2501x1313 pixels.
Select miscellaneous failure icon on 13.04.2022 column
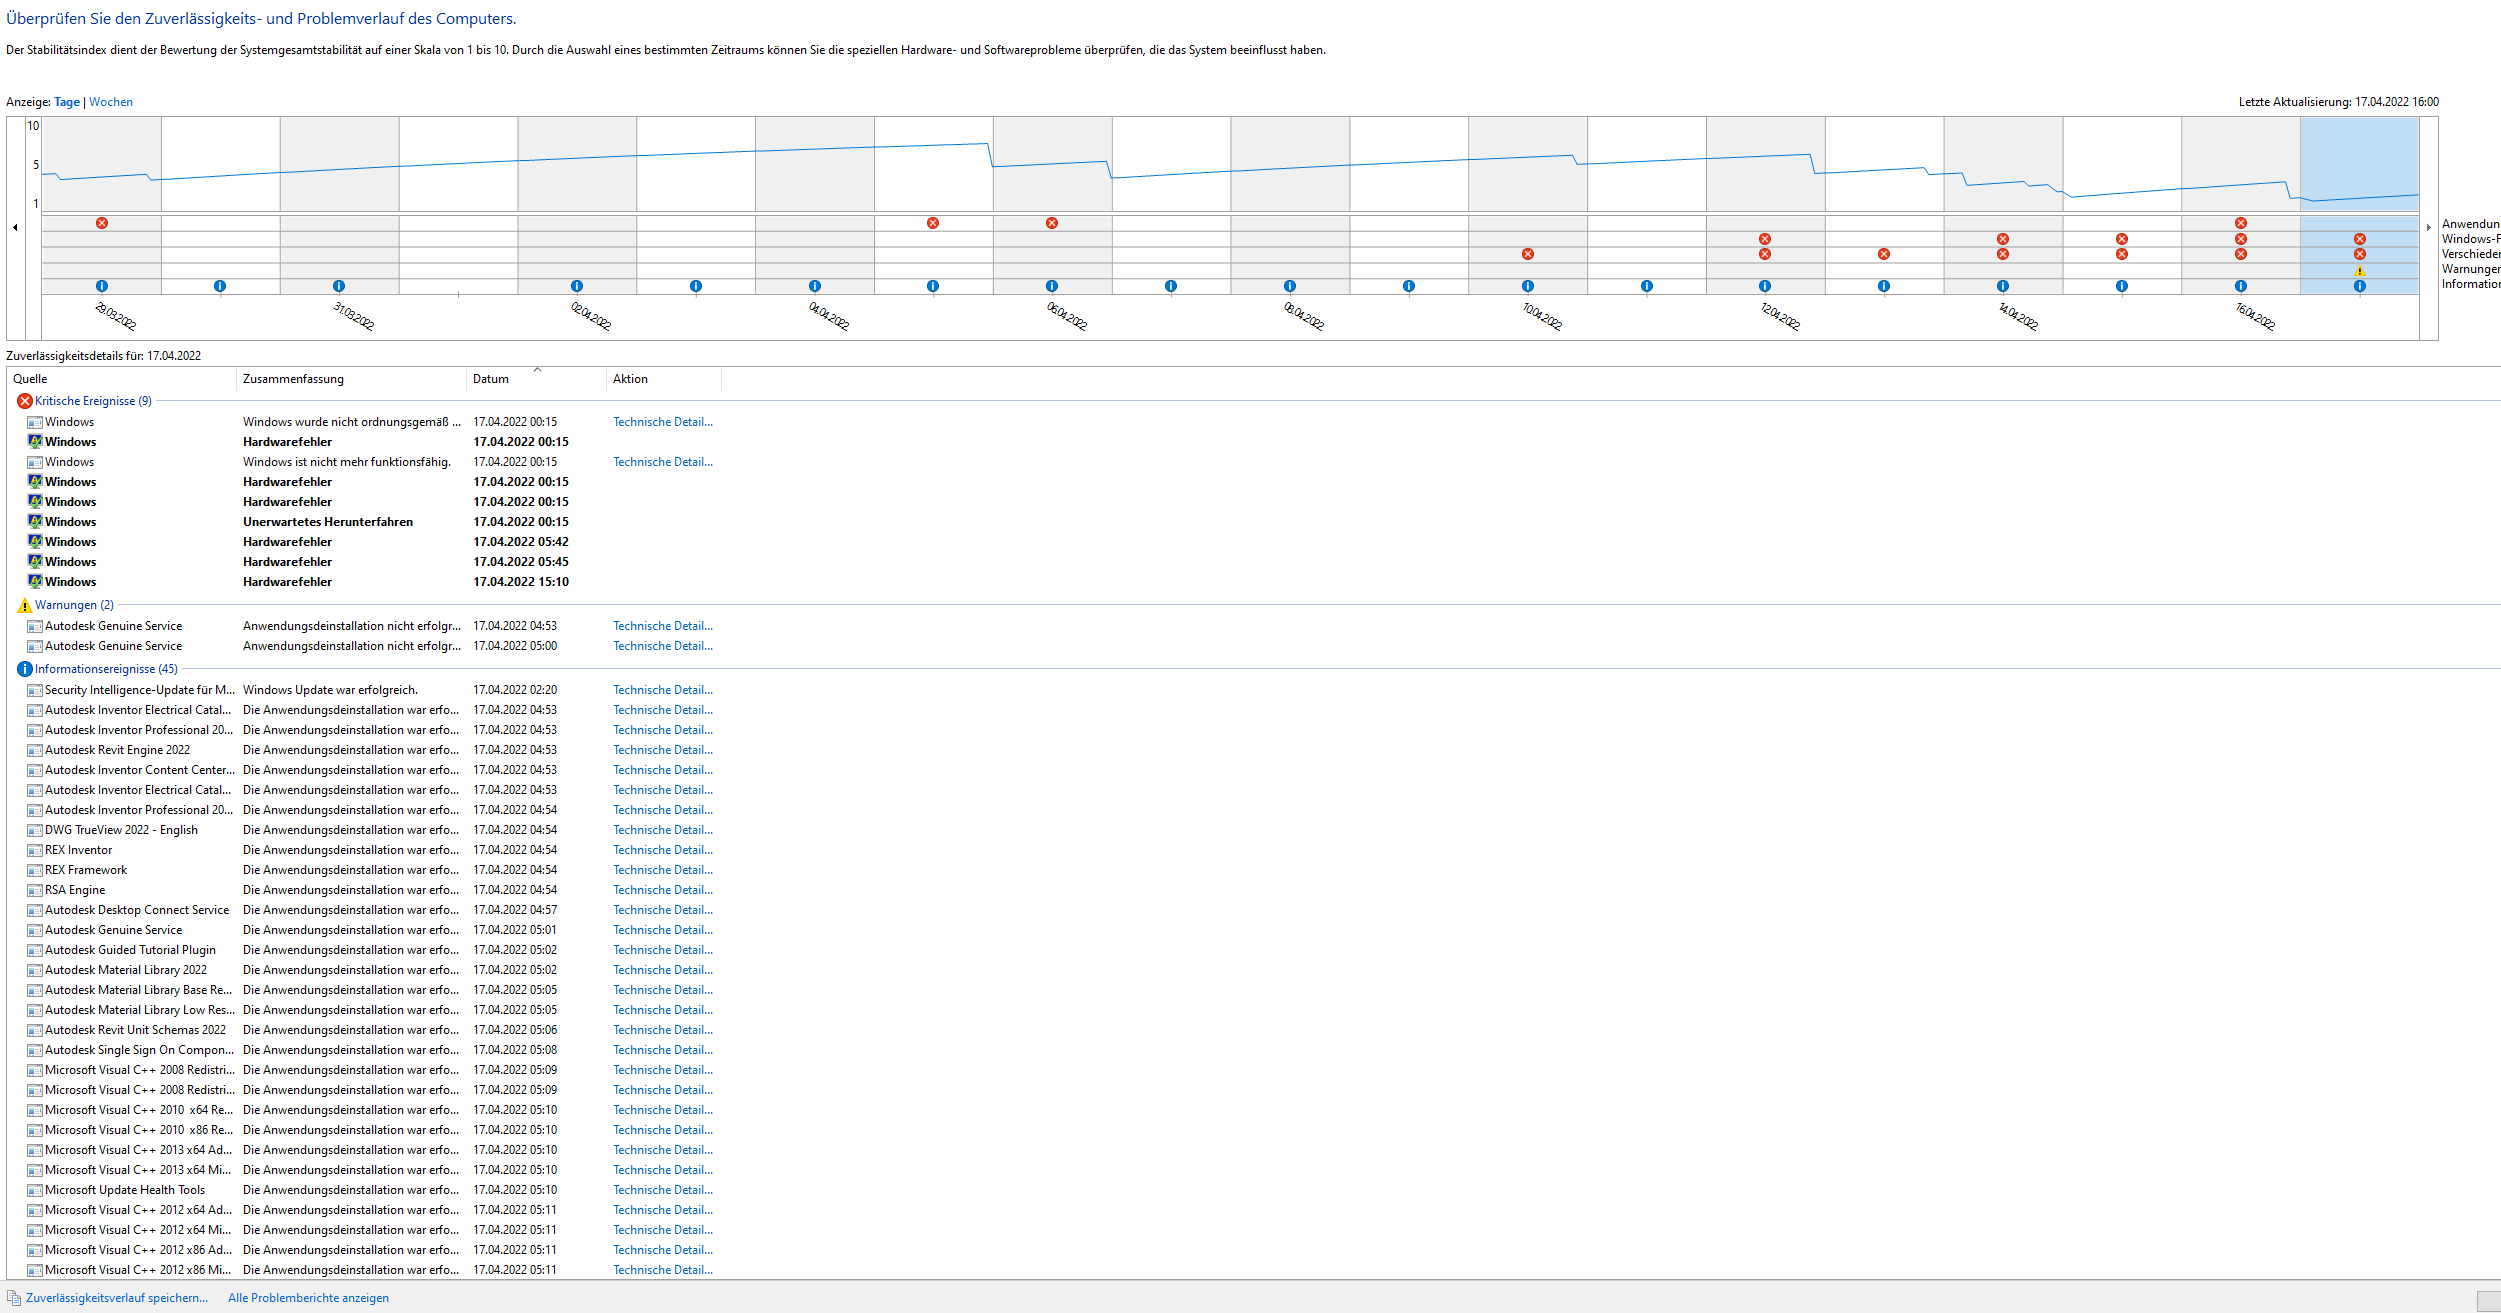[x=1884, y=254]
